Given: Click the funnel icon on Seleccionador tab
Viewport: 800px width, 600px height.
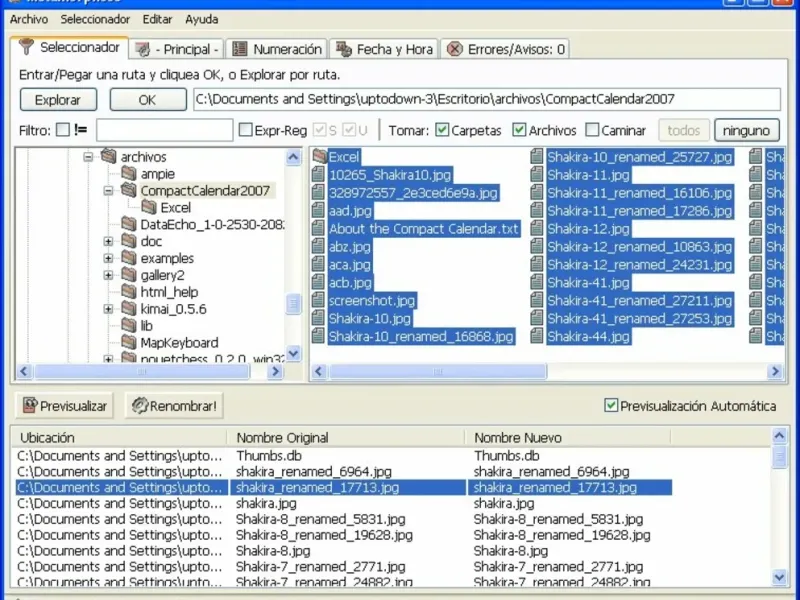Looking at the screenshot, I should coord(26,47).
